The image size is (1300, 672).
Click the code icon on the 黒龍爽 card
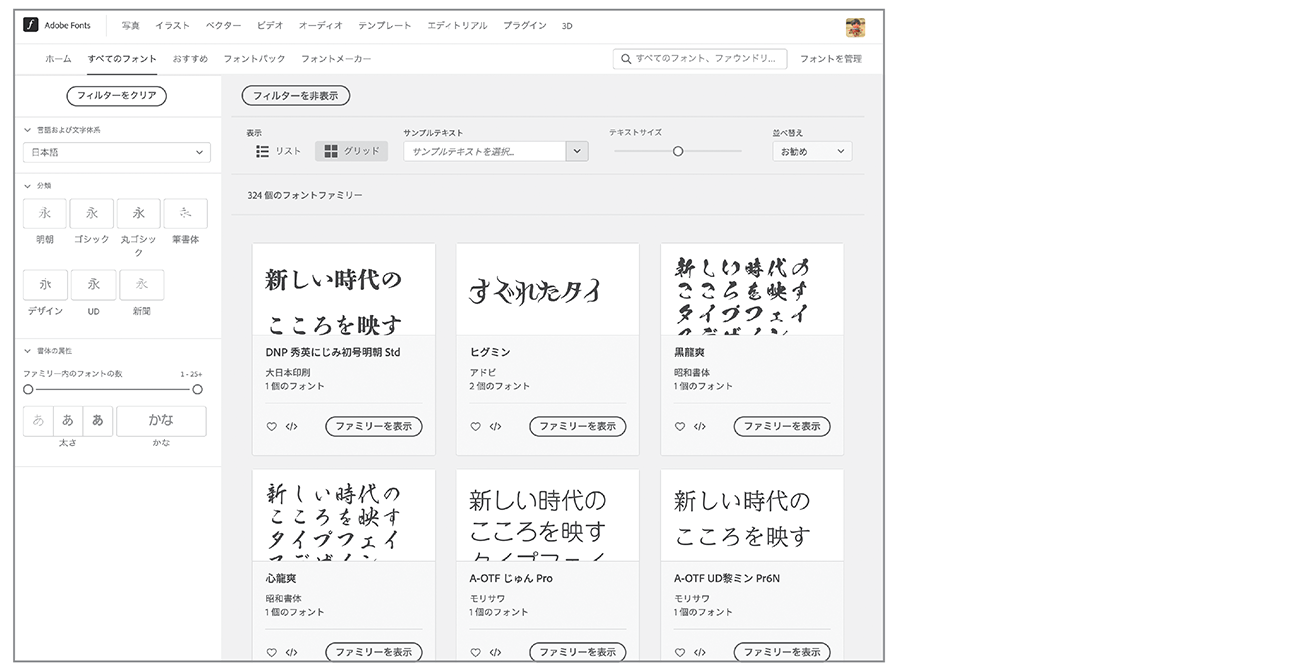click(700, 426)
